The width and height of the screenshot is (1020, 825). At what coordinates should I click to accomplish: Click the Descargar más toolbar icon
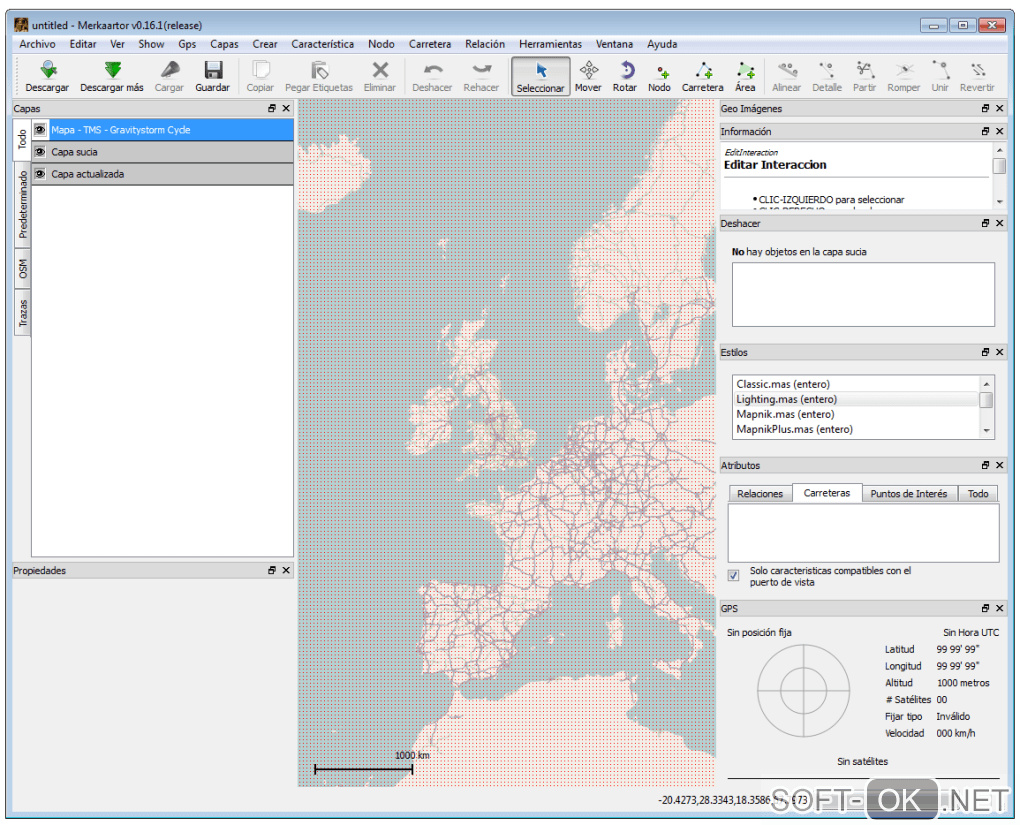pos(112,71)
